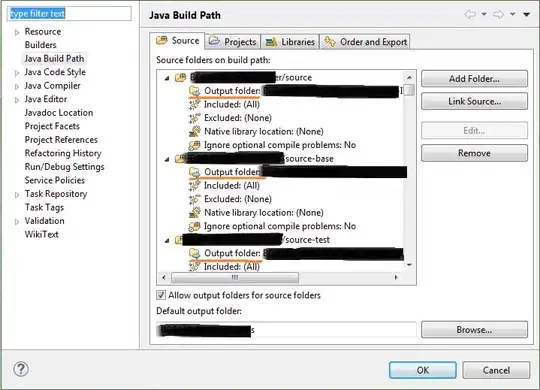Click the Default output folder text field
Image resolution: width=540 pixels, height=390 pixels.
point(286,330)
